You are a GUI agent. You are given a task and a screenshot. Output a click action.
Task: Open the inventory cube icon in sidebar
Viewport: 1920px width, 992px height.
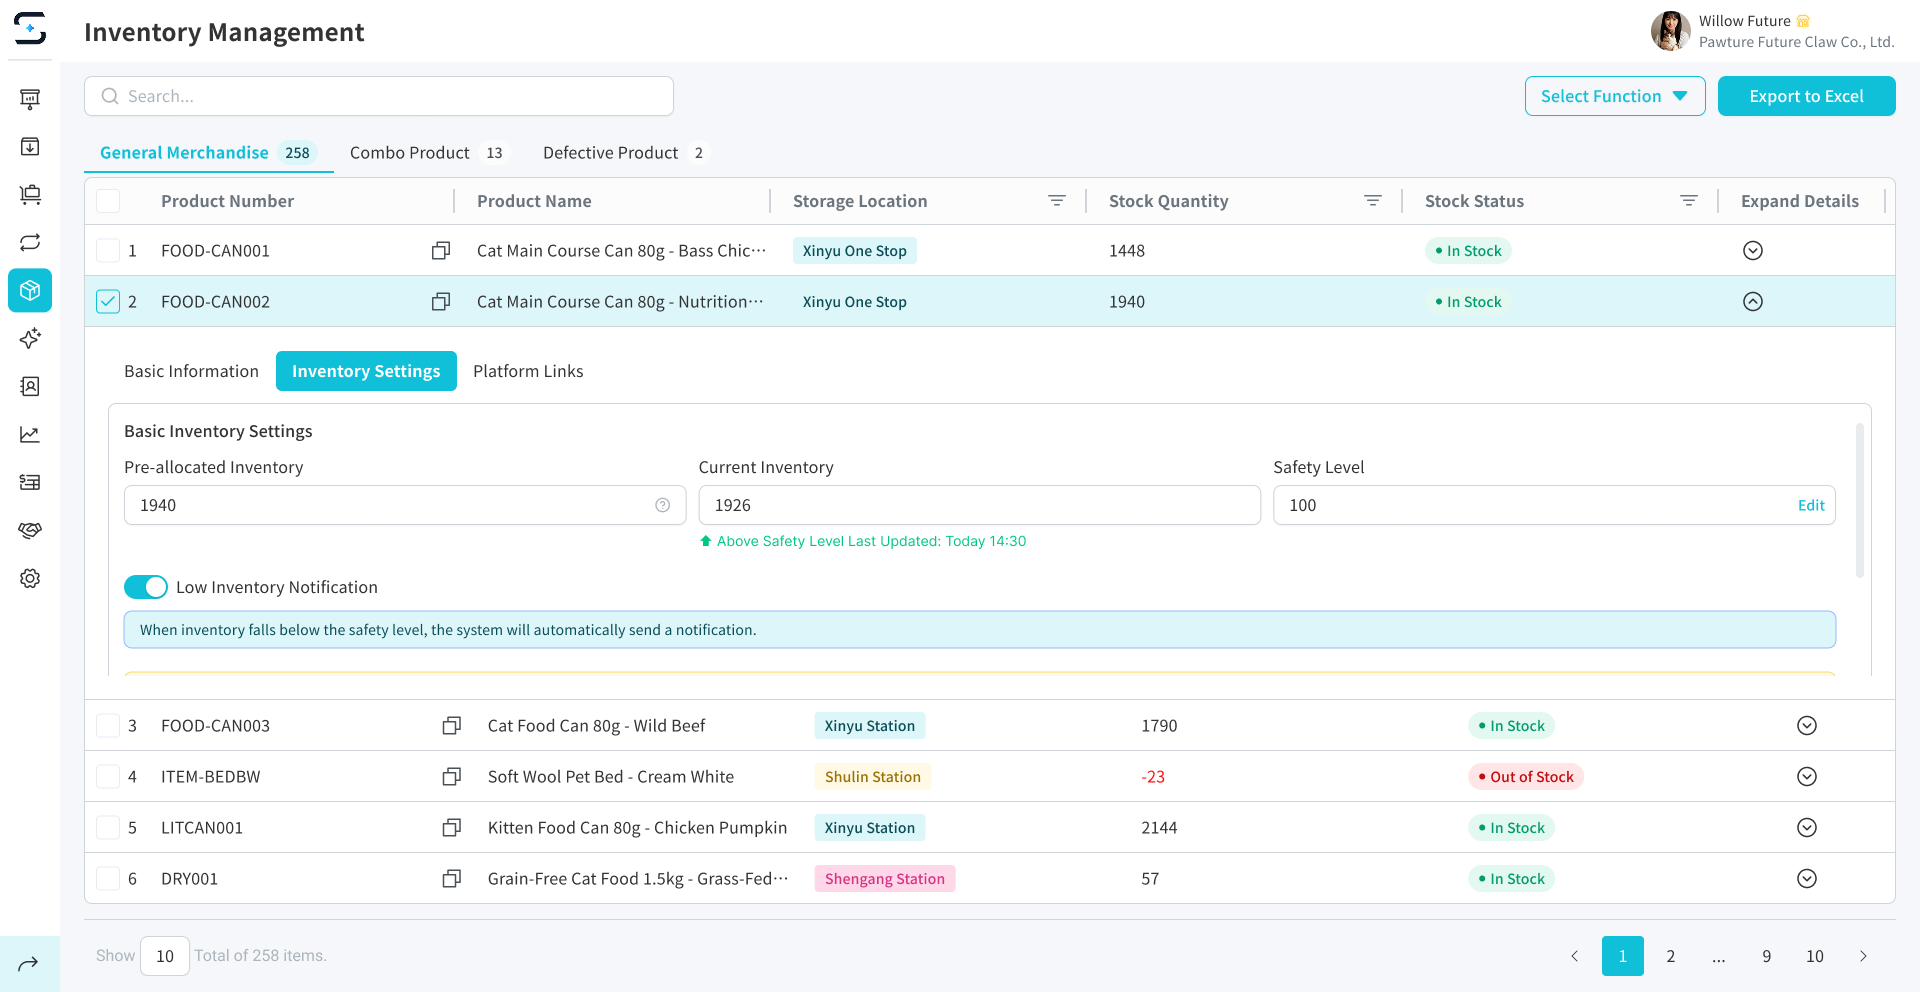click(x=30, y=290)
